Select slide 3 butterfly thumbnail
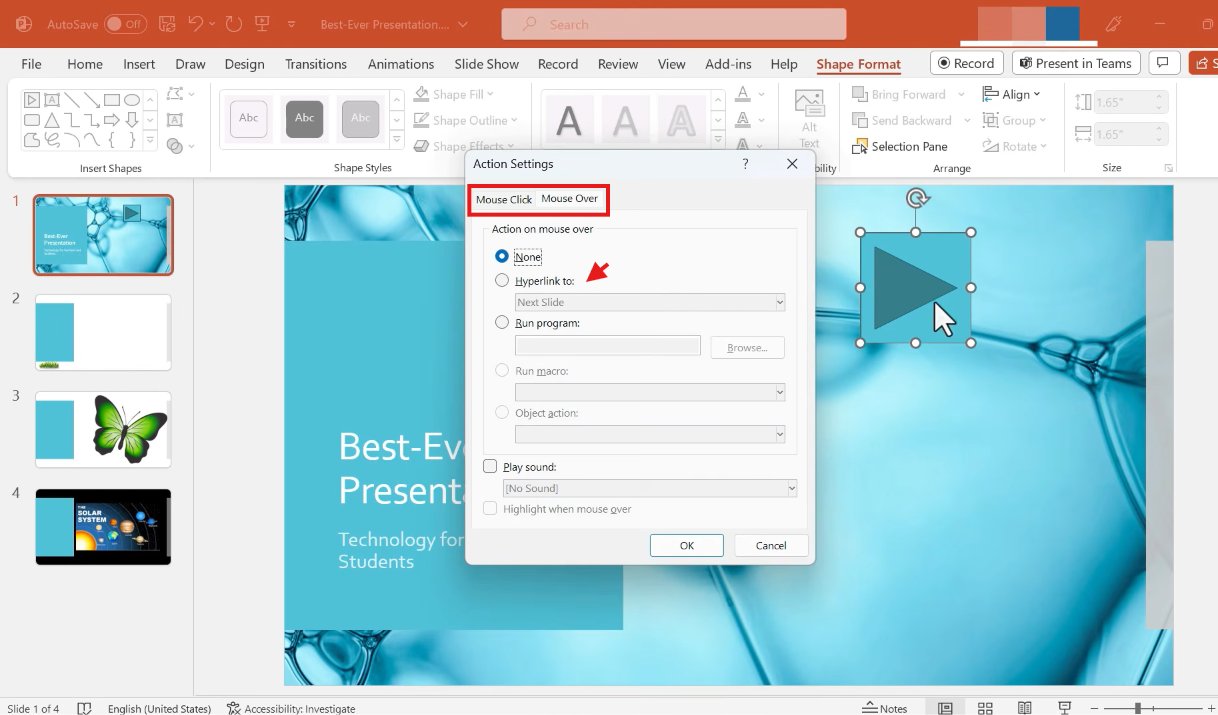Image resolution: width=1218 pixels, height=715 pixels. coord(103,429)
